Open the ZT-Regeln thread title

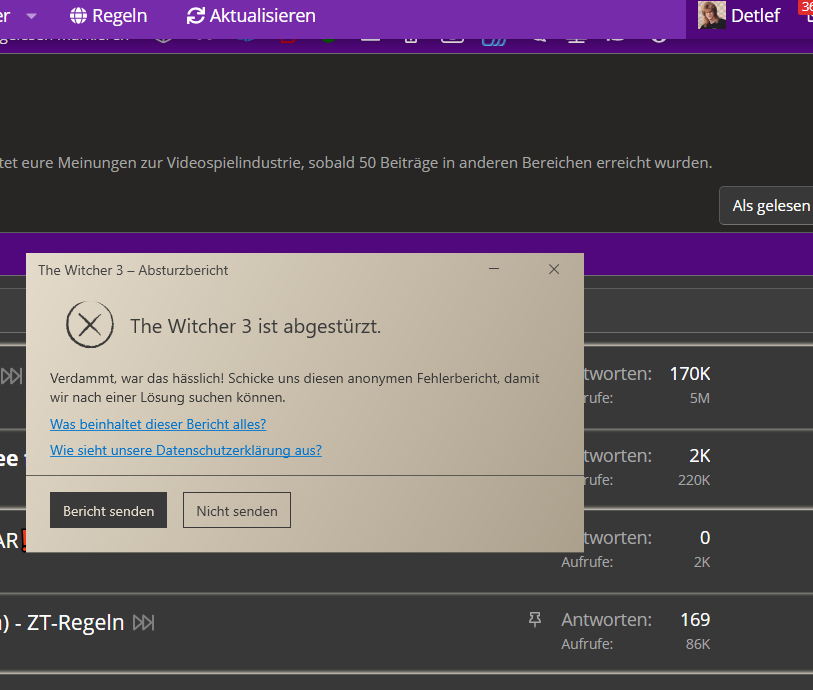click(x=75, y=623)
